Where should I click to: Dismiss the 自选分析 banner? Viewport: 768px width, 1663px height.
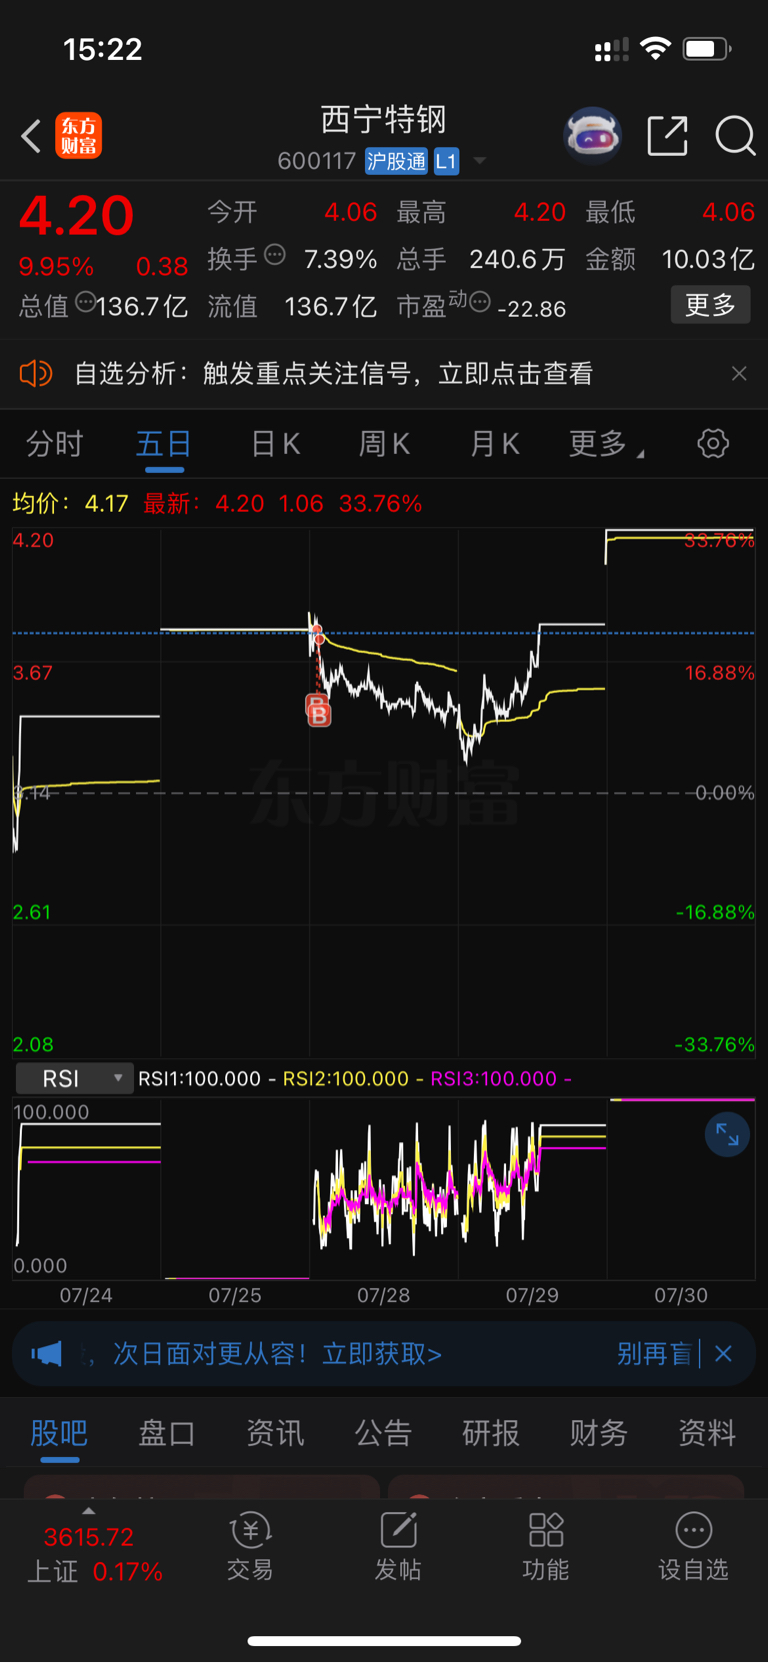point(739,374)
